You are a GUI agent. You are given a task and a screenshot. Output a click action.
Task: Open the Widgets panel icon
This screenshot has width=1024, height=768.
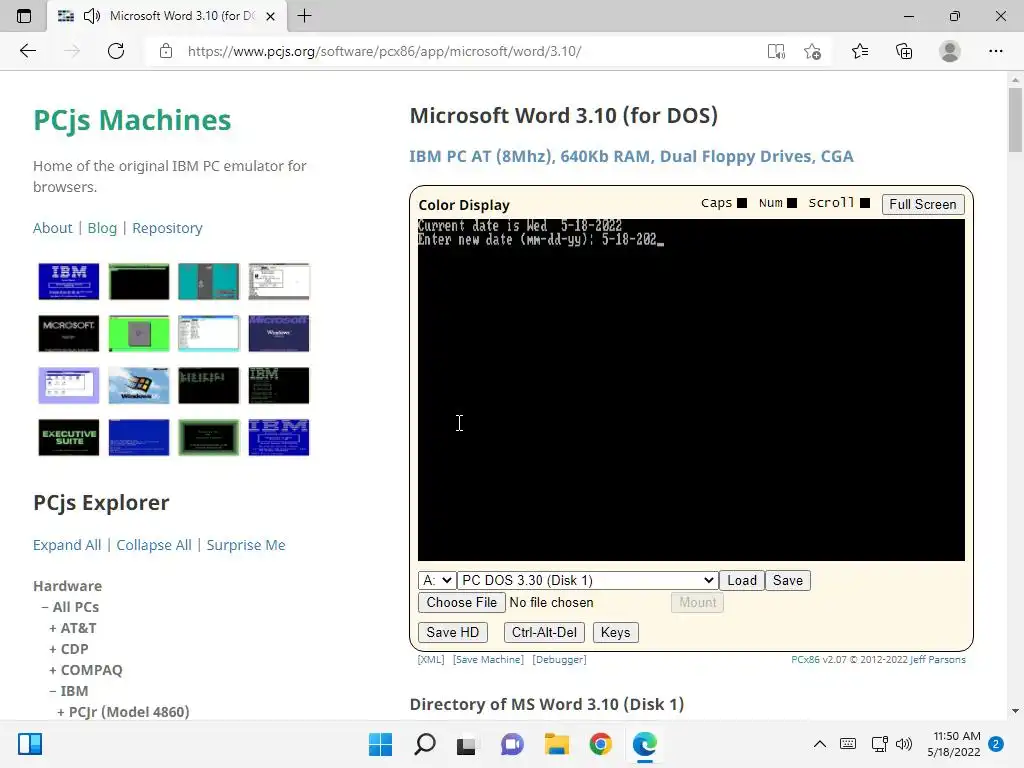pyautogui.click(x=30, y=744)
